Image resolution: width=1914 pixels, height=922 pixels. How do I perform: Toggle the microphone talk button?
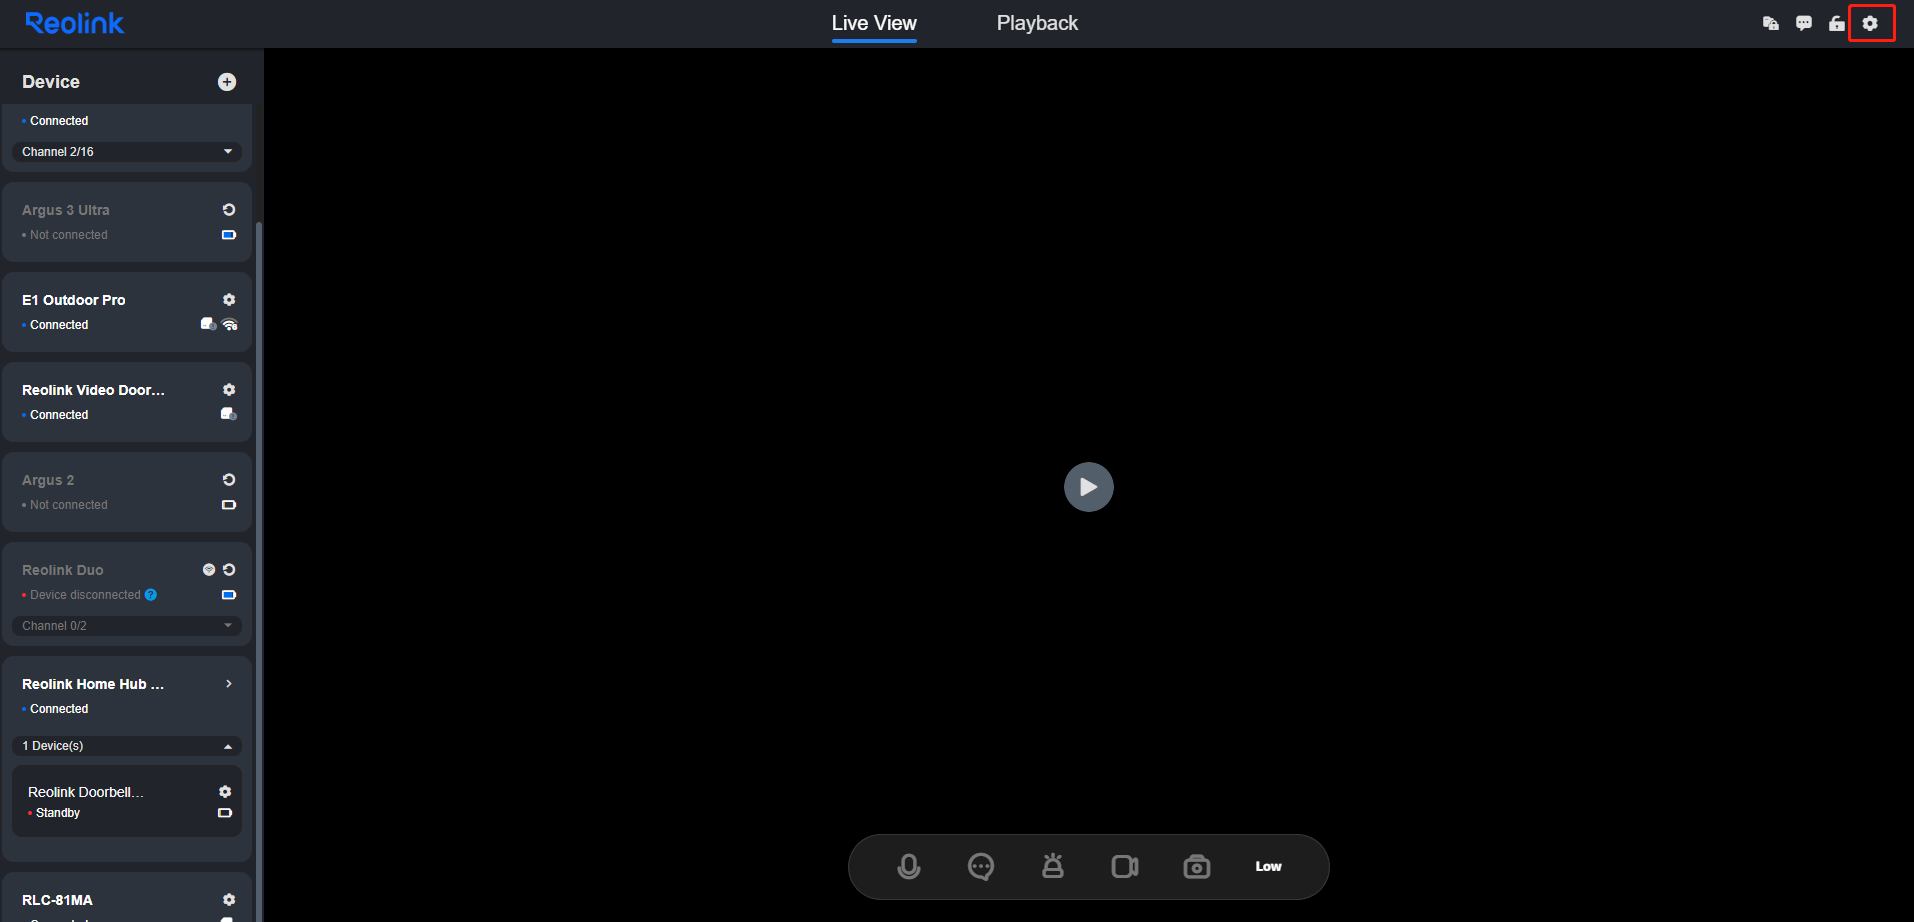coord(909,867)
